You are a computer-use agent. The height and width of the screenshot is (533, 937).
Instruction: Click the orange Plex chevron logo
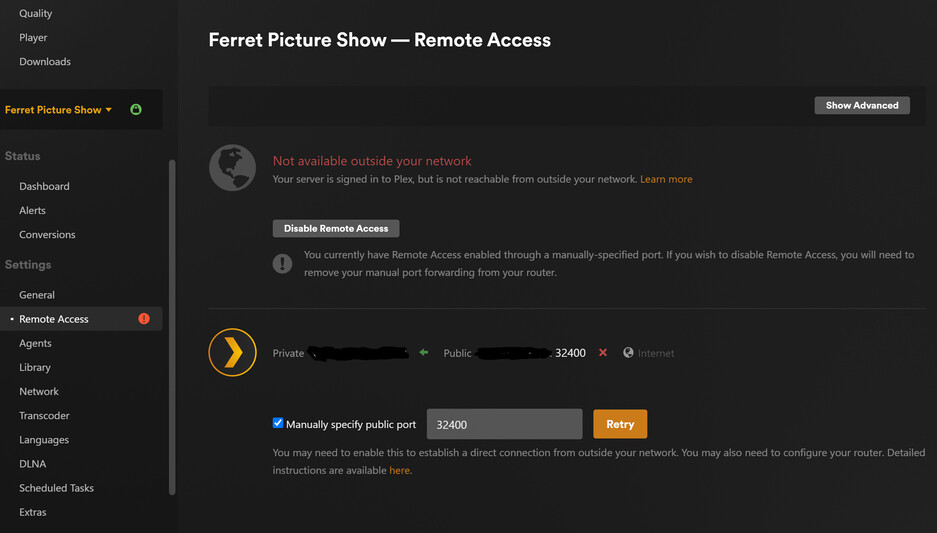pyautogui.click(x=232, y=353)
